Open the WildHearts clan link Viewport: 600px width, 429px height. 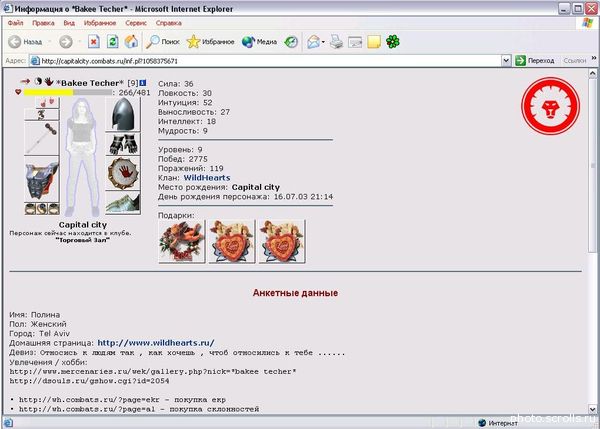coord(207,178)
